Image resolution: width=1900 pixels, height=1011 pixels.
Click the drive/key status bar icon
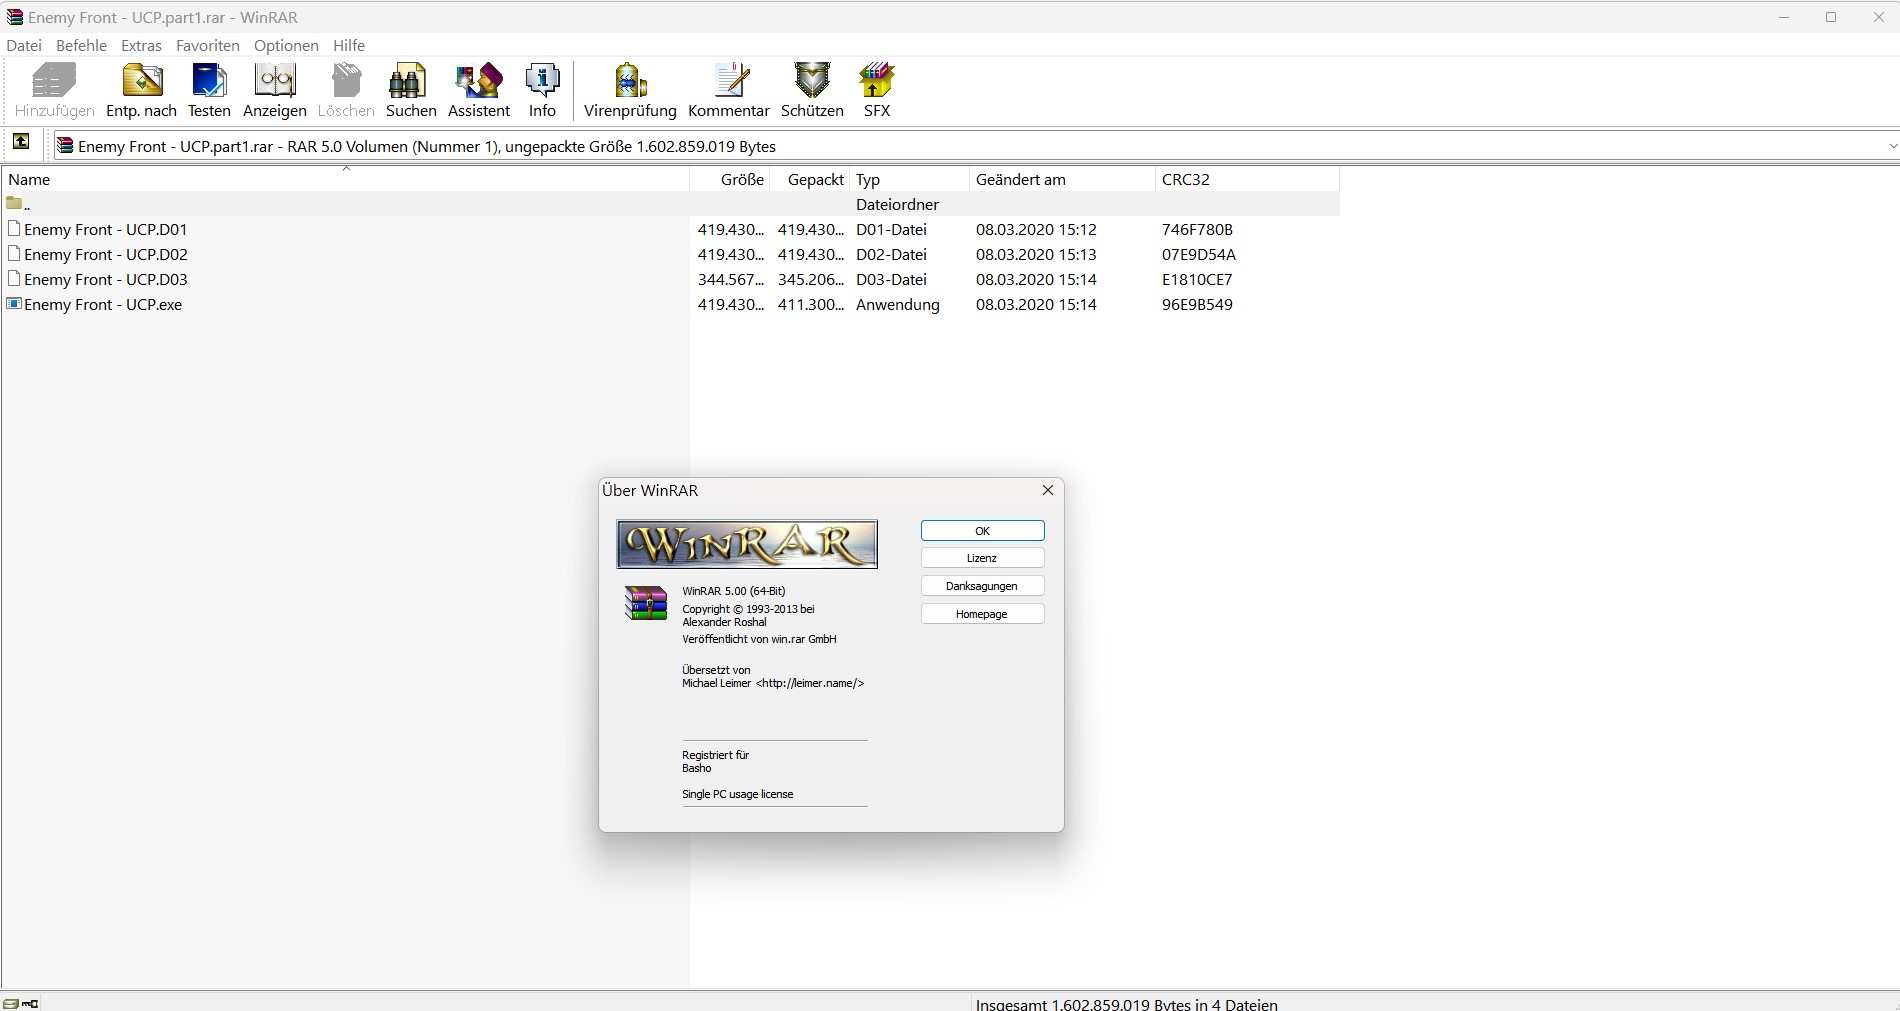tap(20, 1003)
